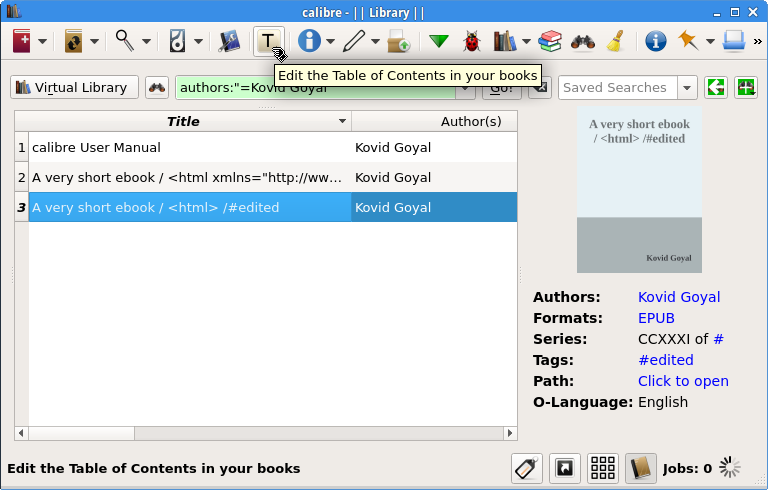Click the red Add books icon

[22, 41]
